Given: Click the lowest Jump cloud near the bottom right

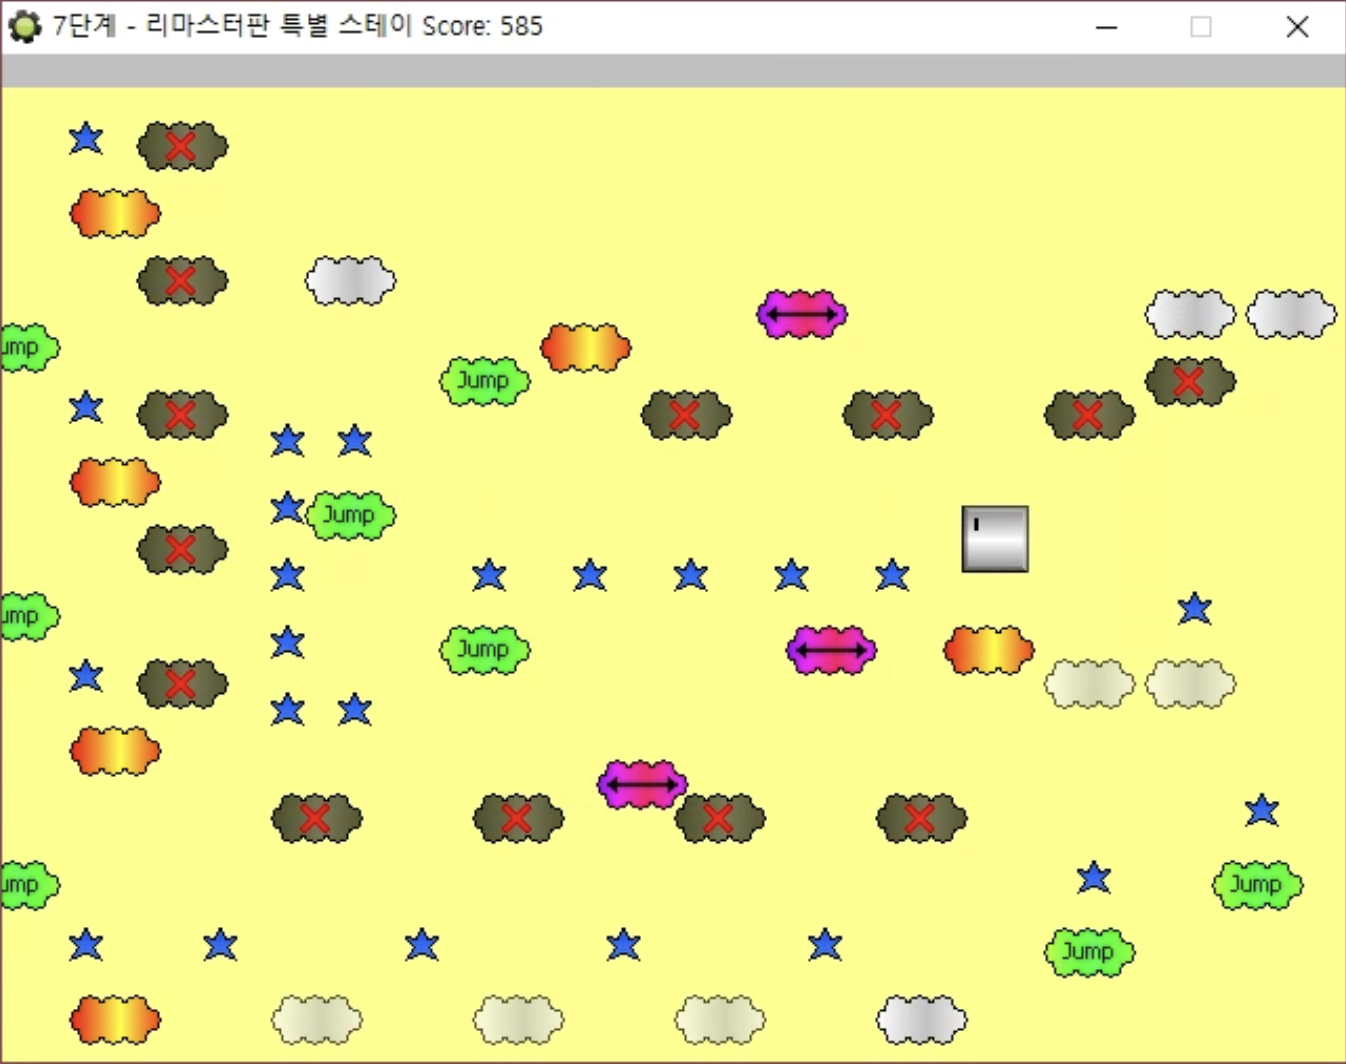Looking at the screenshot, I should tap(1090, 952).
